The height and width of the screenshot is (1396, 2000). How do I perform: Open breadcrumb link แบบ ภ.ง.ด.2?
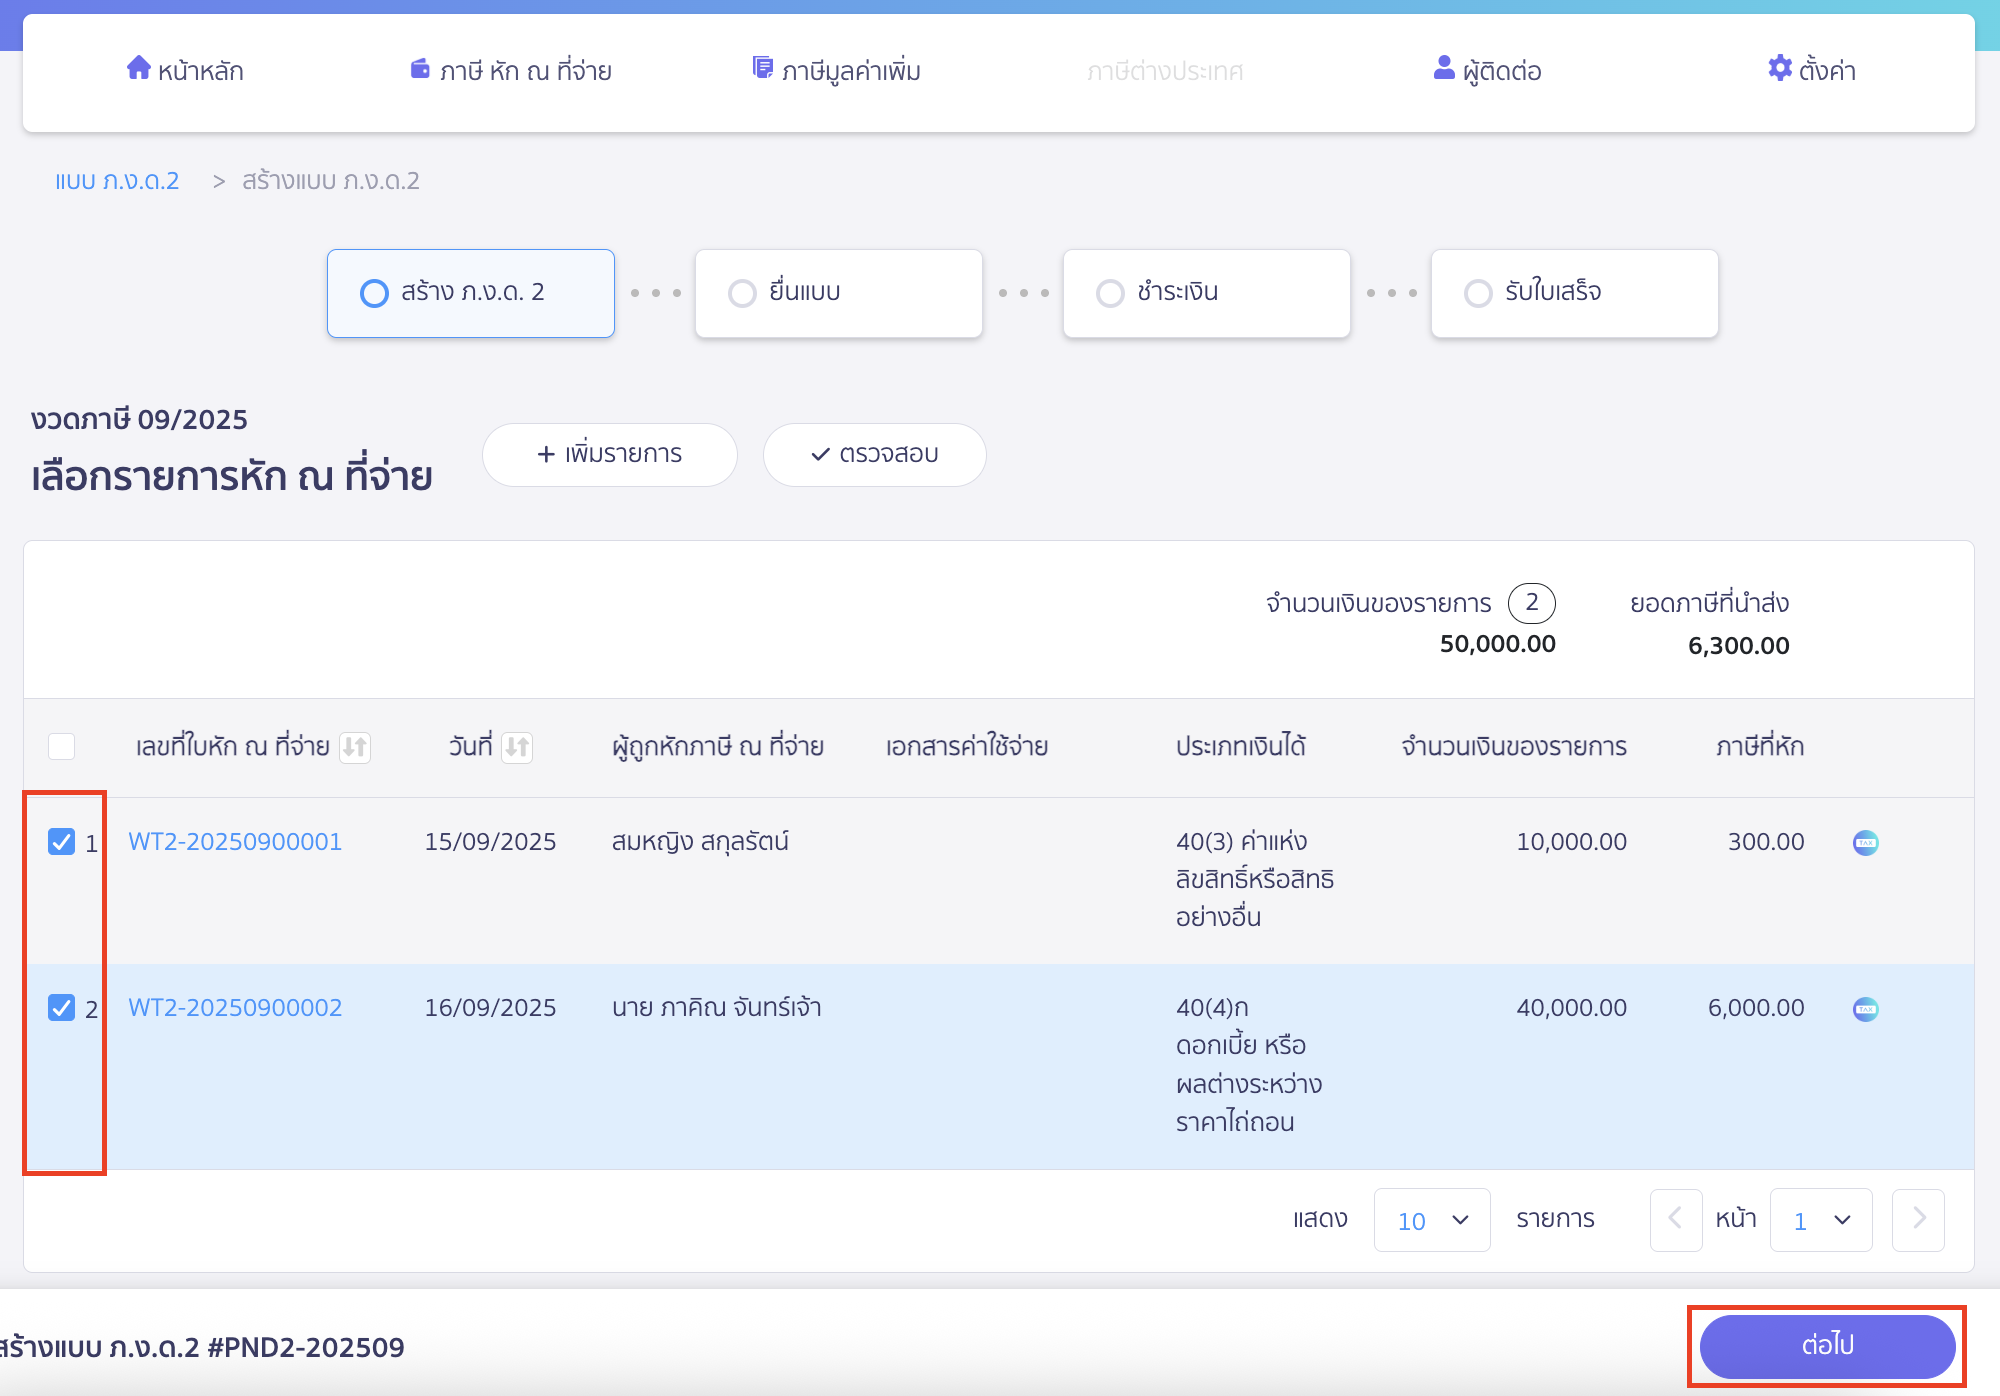pos(117,181)
